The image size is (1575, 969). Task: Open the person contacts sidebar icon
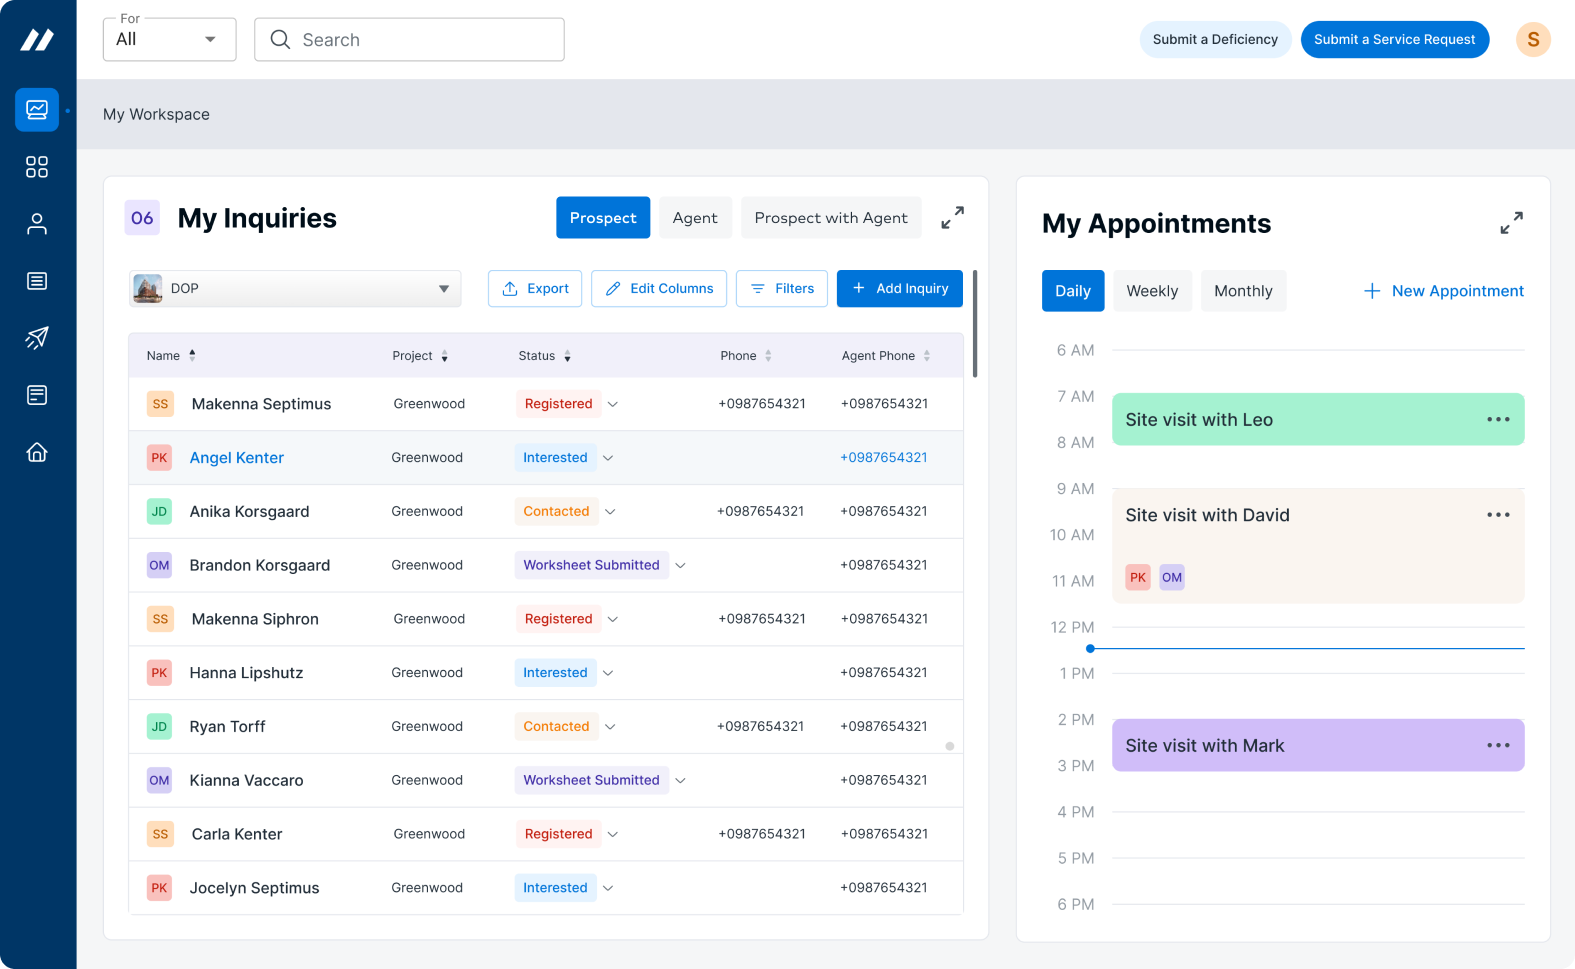(37, 224)
